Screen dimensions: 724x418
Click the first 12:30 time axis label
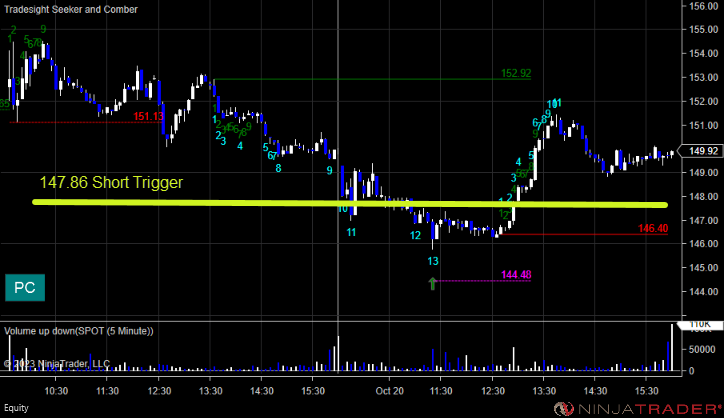[159, 391]
